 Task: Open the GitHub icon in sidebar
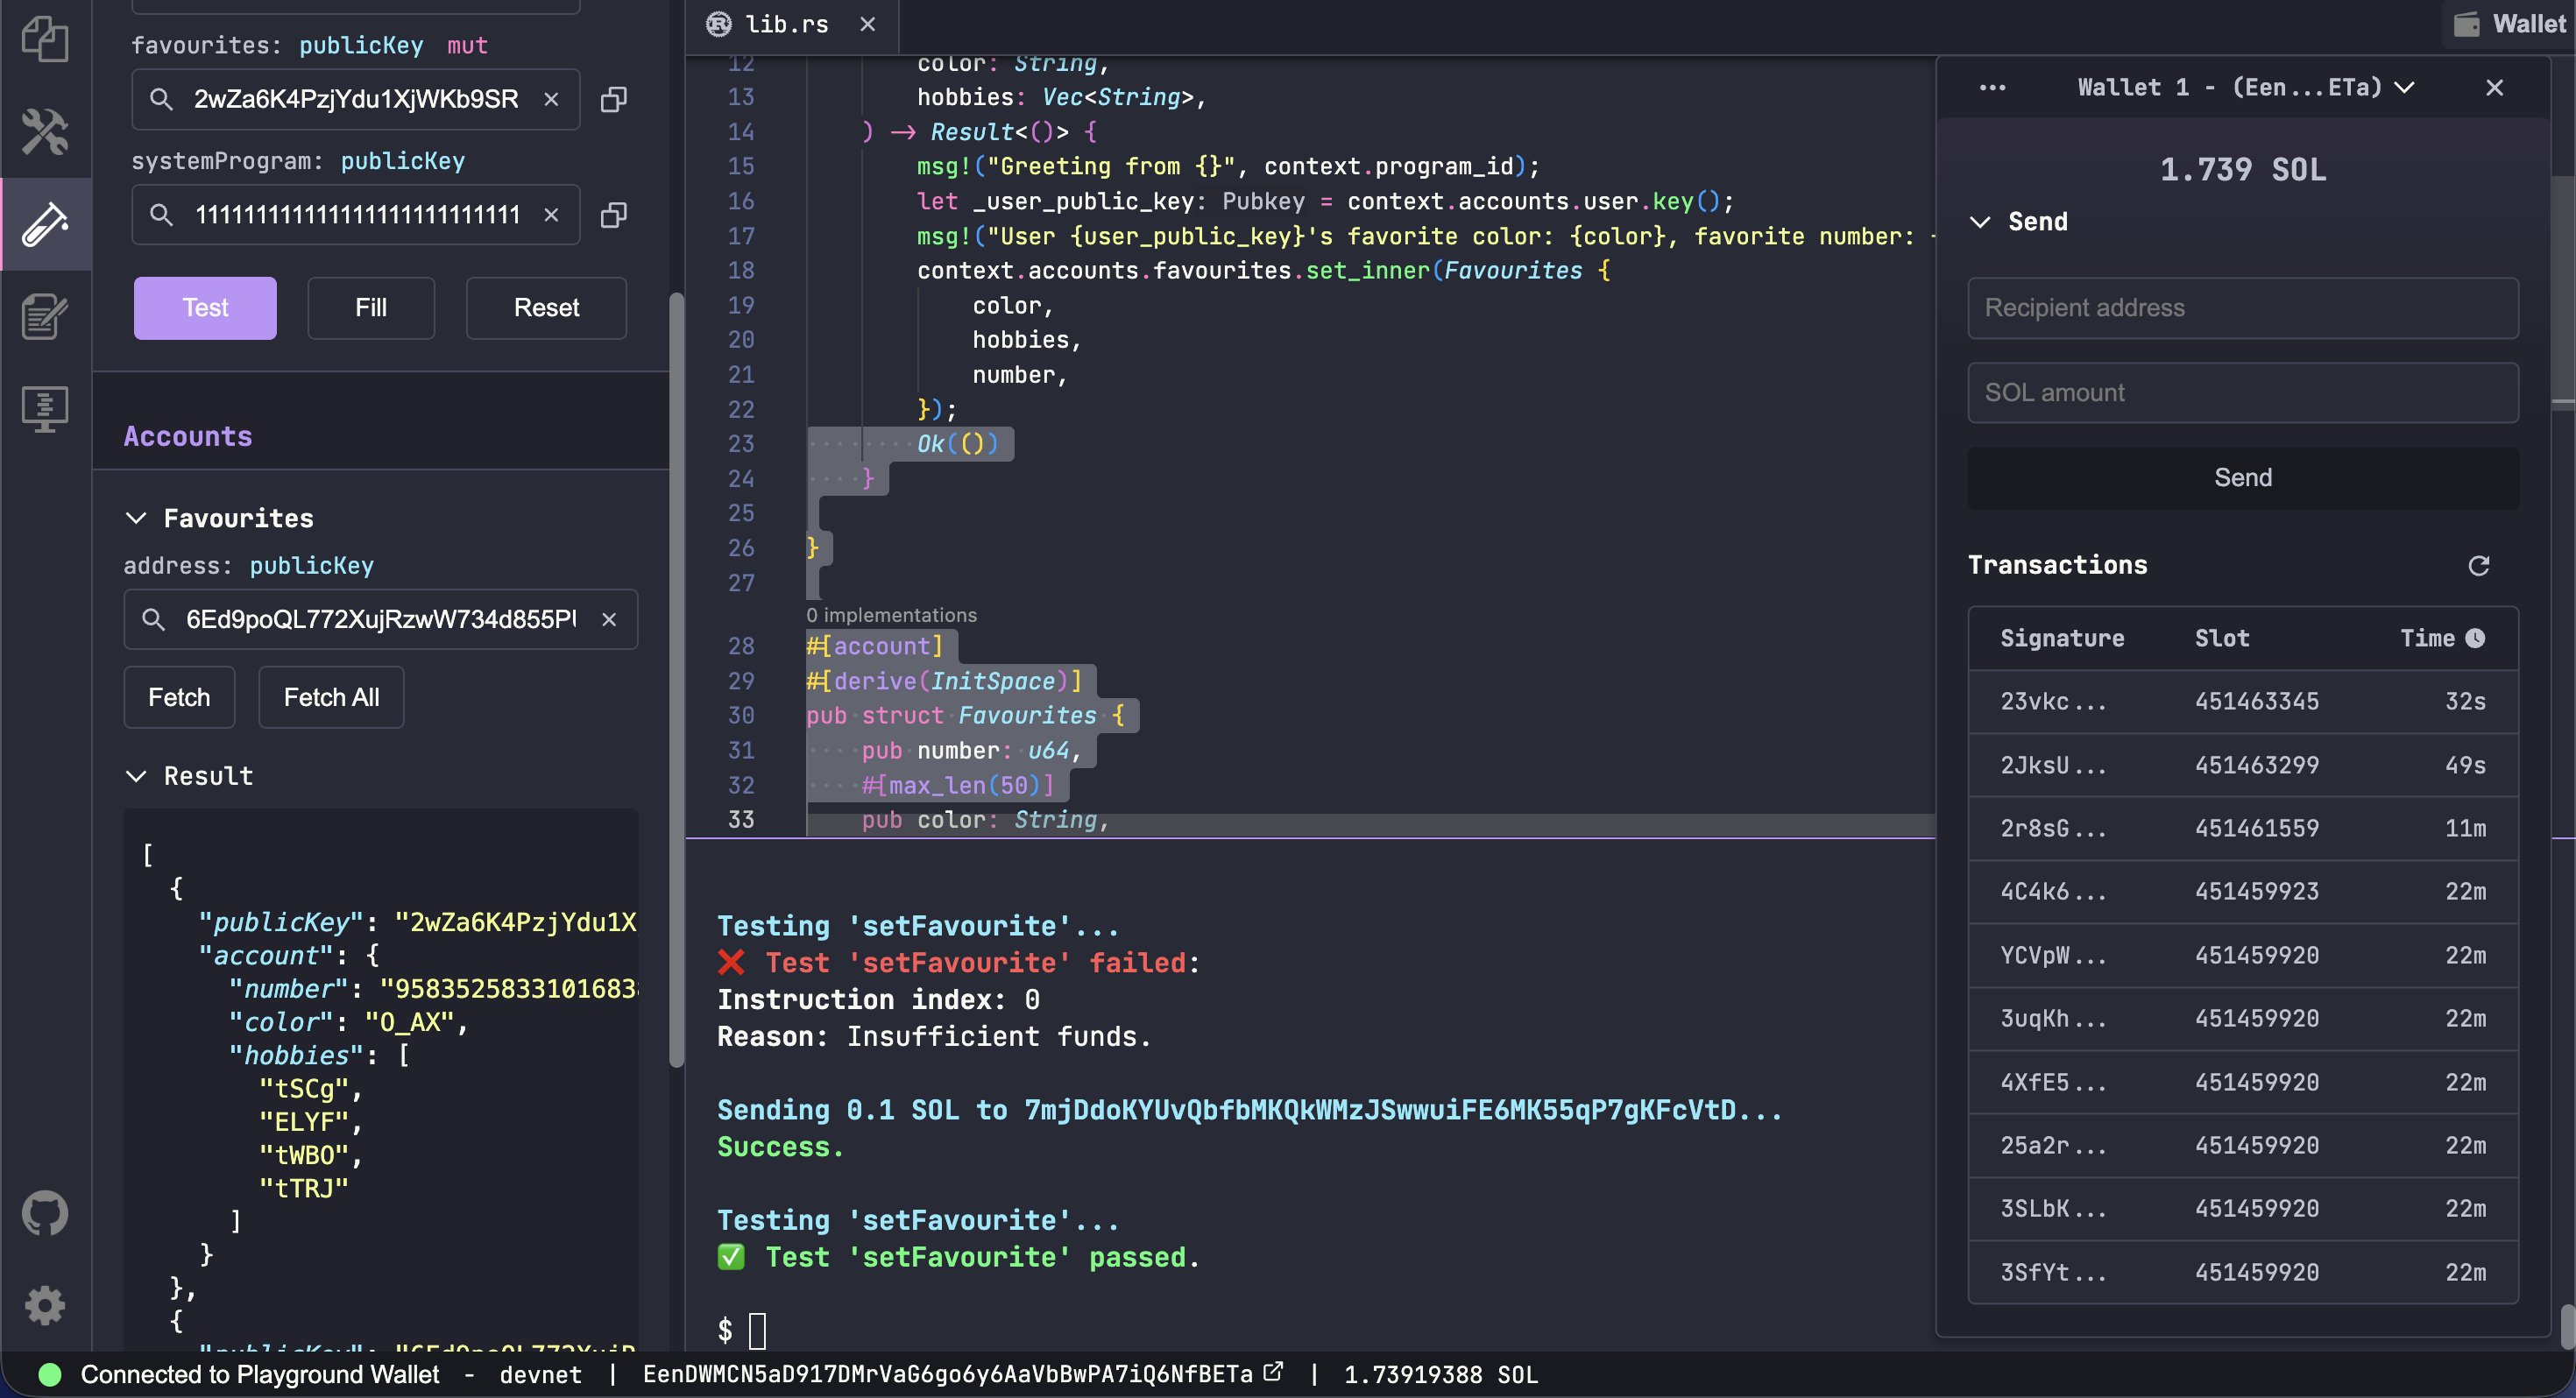pos(45,1213)
